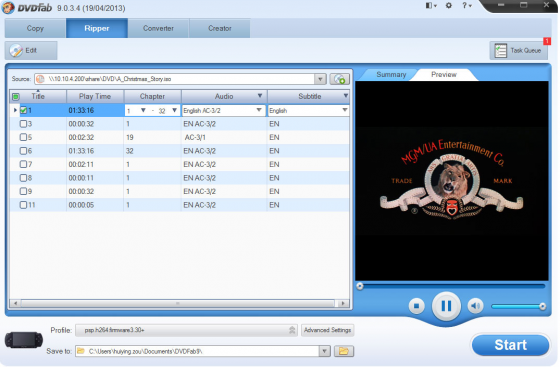Click the Start button
This screenshot has width=560, height=367.
pyautogui.click(x=510, y=345)
